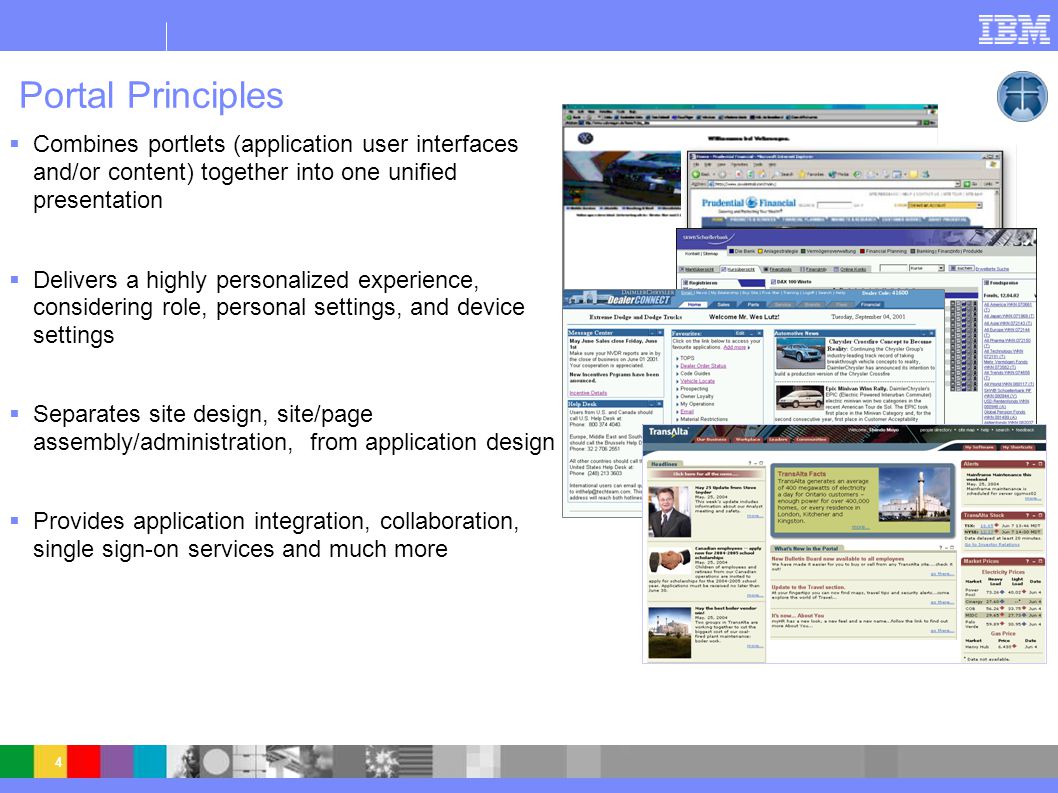Screen dimensions: 1058x793
Task: Click help icon of TransAlta Alerts portlet
Action: point(1028,464)
